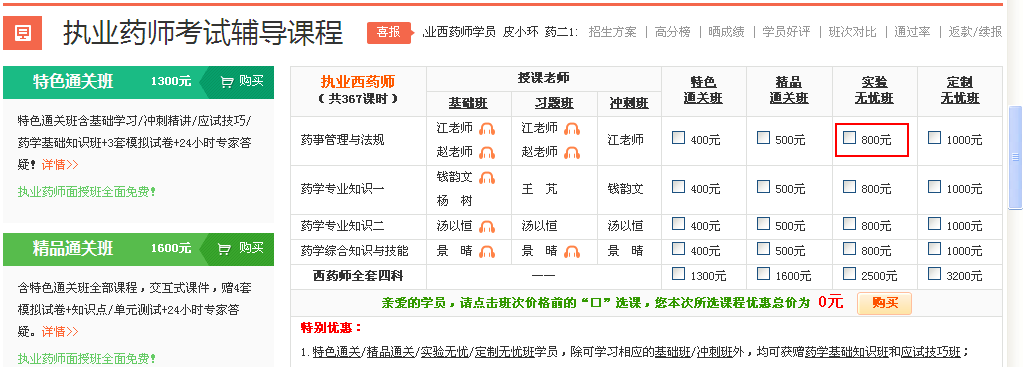Click the cart icon on 特色通关班 banner
This screenshot has height=367, width=1023.
click(x=226, y=82)
